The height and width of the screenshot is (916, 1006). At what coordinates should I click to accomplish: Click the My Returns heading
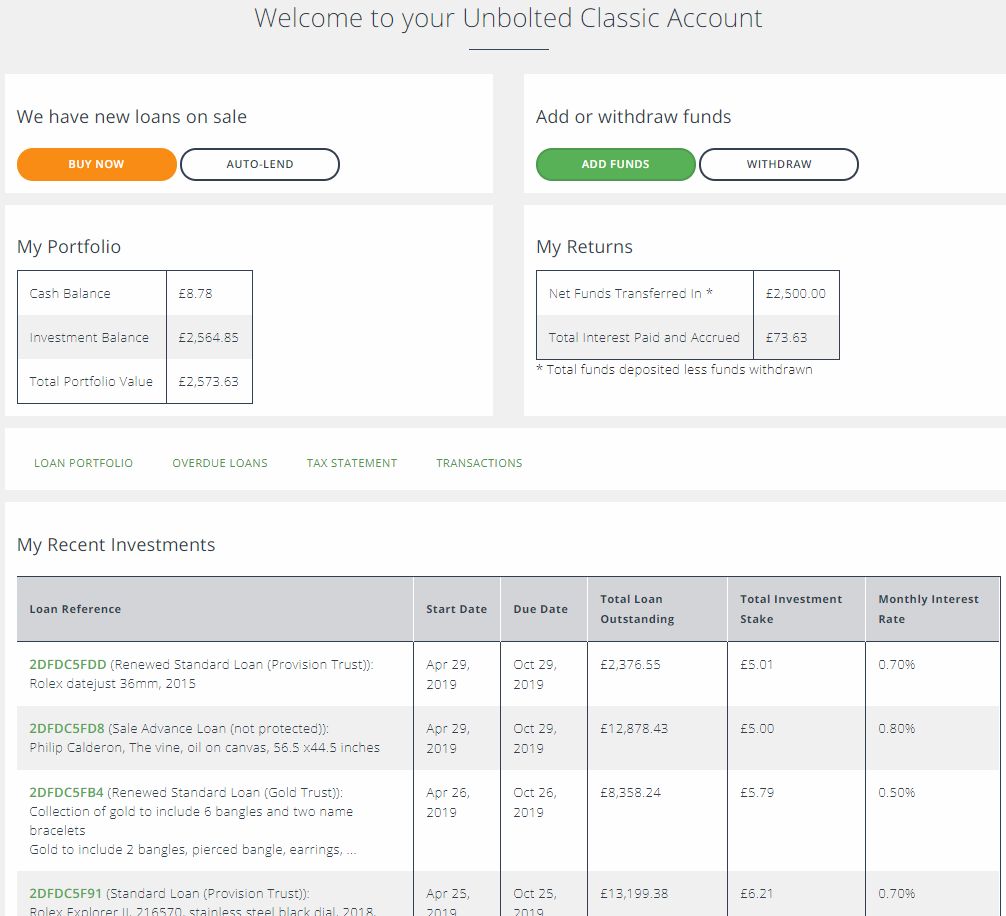tap(584, 247)
